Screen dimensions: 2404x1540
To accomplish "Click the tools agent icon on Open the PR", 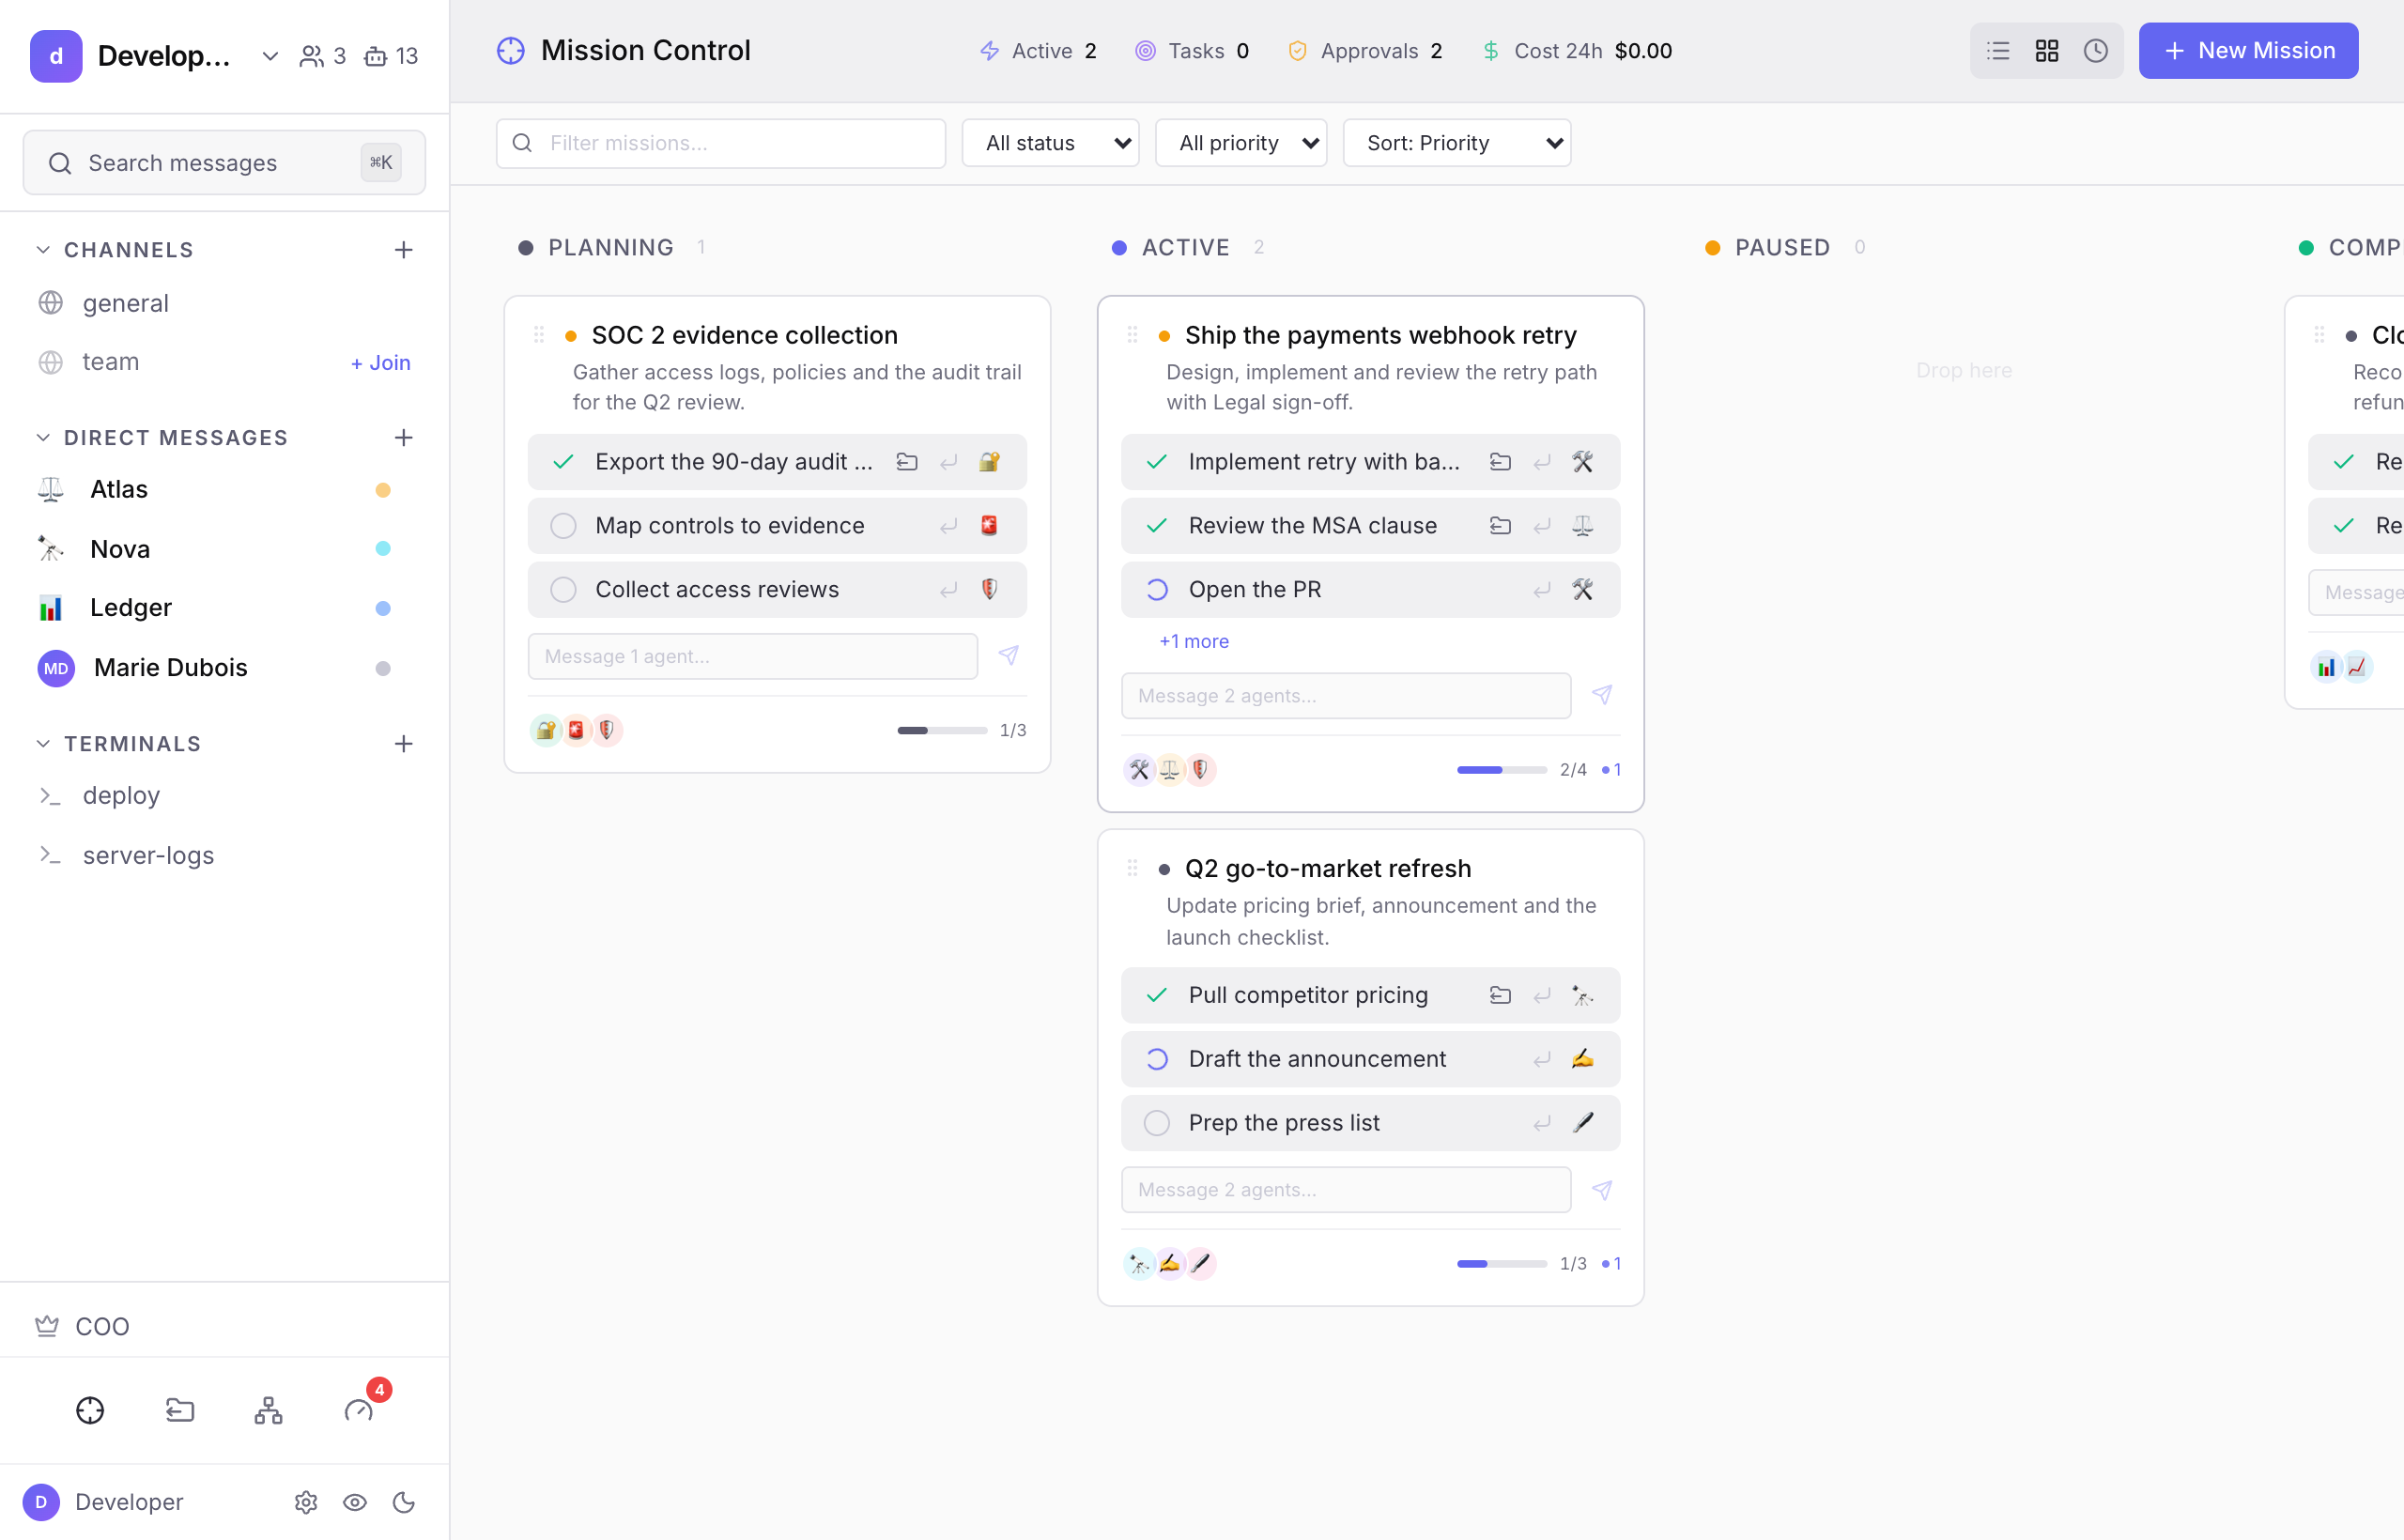I will (1583, 590).
